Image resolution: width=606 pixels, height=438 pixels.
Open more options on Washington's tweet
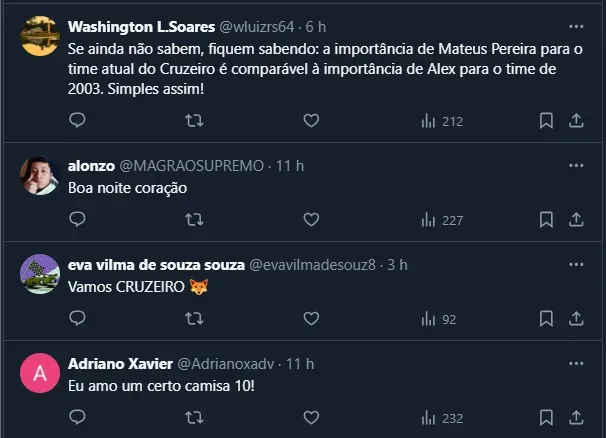576,26
